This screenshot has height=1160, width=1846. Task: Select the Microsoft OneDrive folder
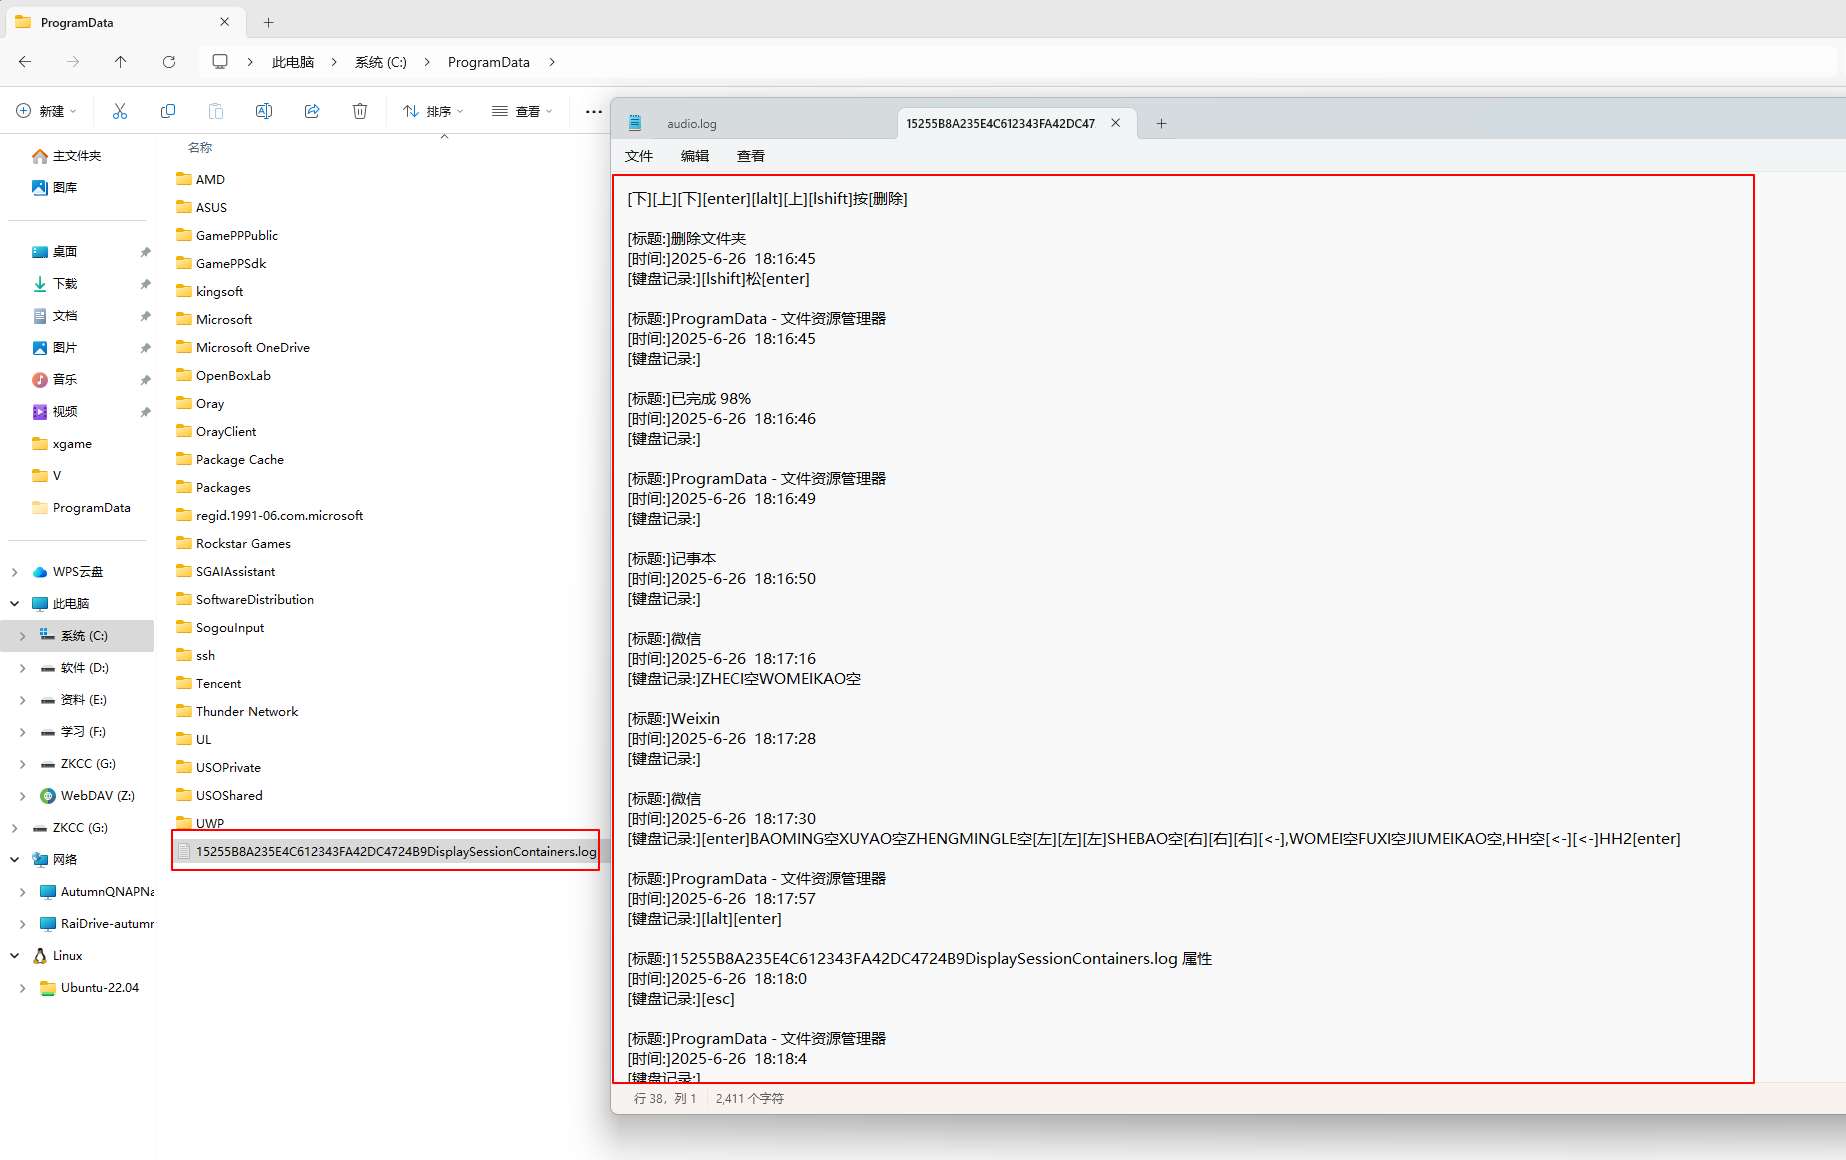243,348
